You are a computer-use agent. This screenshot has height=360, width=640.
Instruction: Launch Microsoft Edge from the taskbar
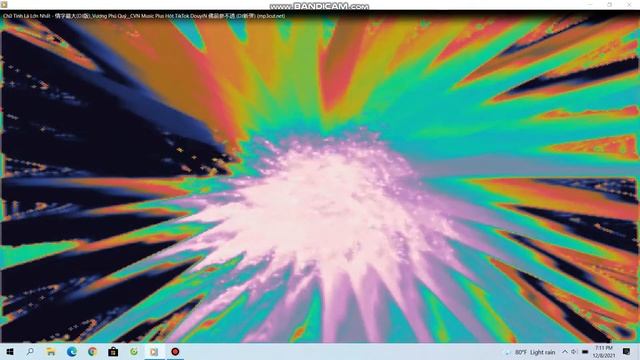(71, 351)
